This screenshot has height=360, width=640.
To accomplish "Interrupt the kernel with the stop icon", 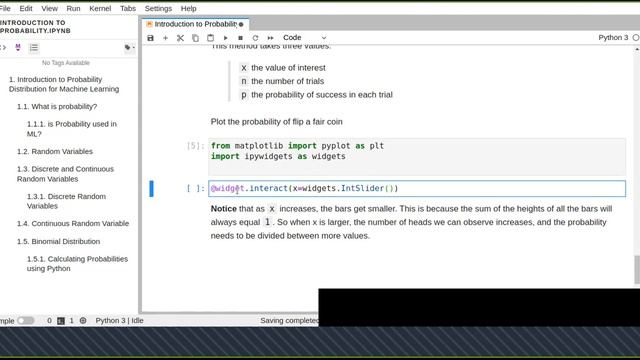I will tap(240, 38).
